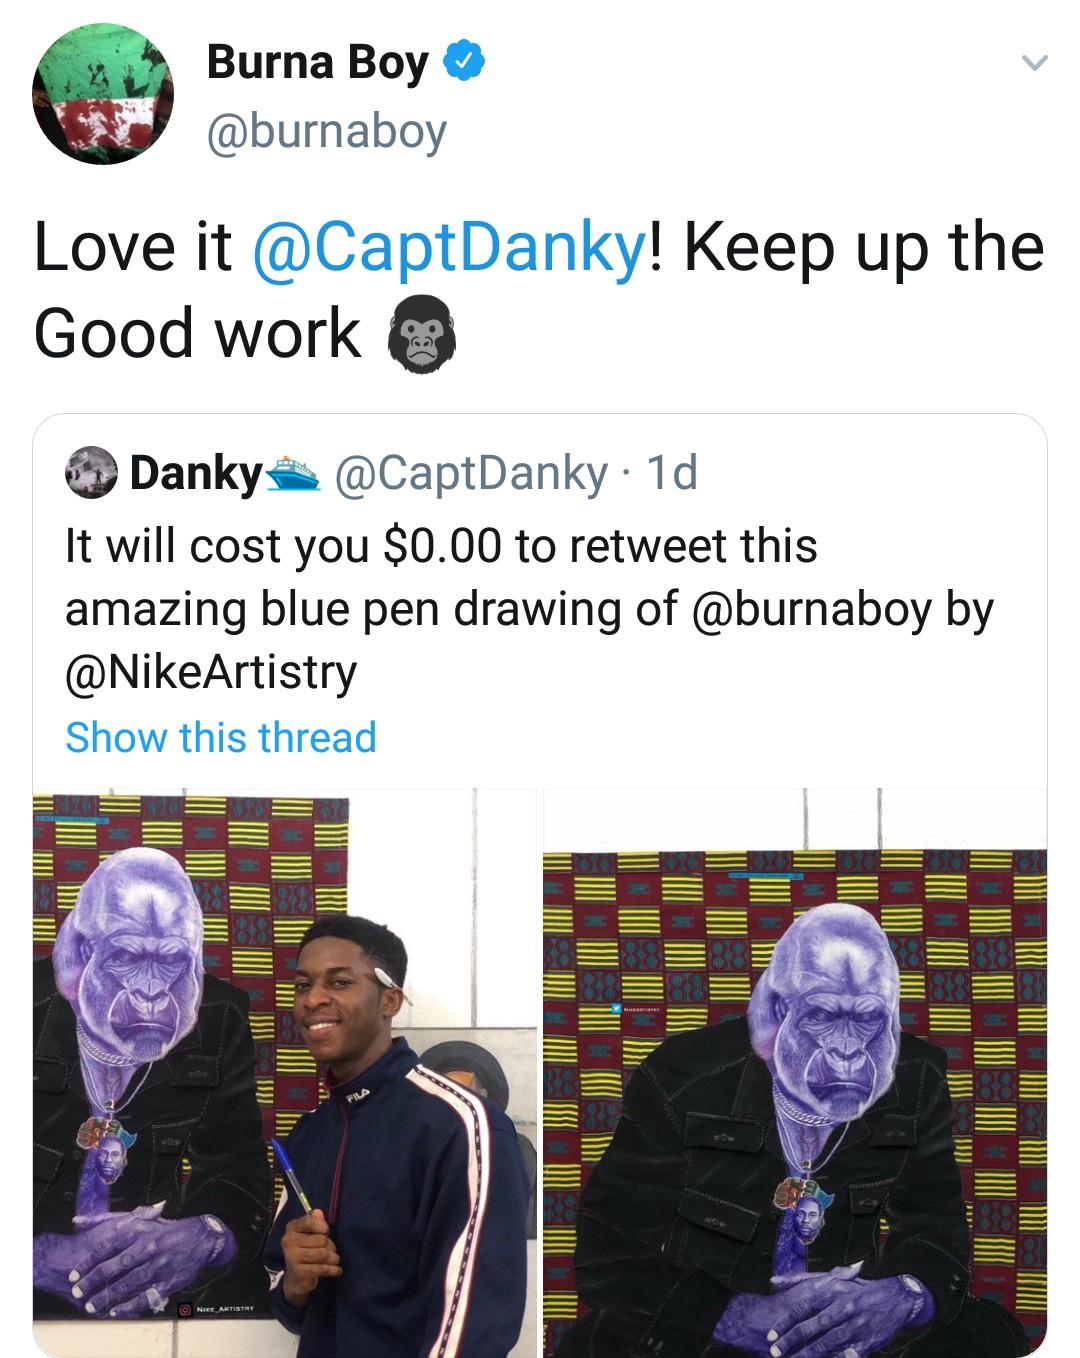Click the Danky name in the quoted tweet

pos(196,473)
